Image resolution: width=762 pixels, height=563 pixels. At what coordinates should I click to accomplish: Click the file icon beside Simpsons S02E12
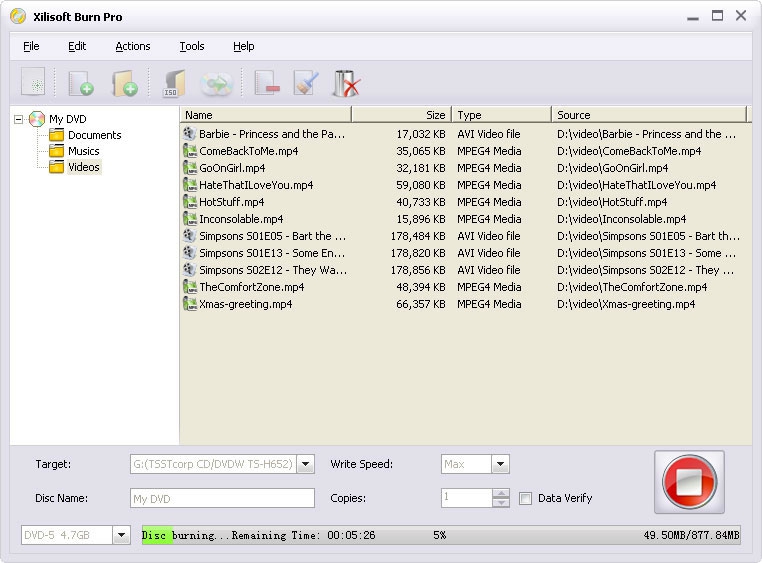[190, 270]
